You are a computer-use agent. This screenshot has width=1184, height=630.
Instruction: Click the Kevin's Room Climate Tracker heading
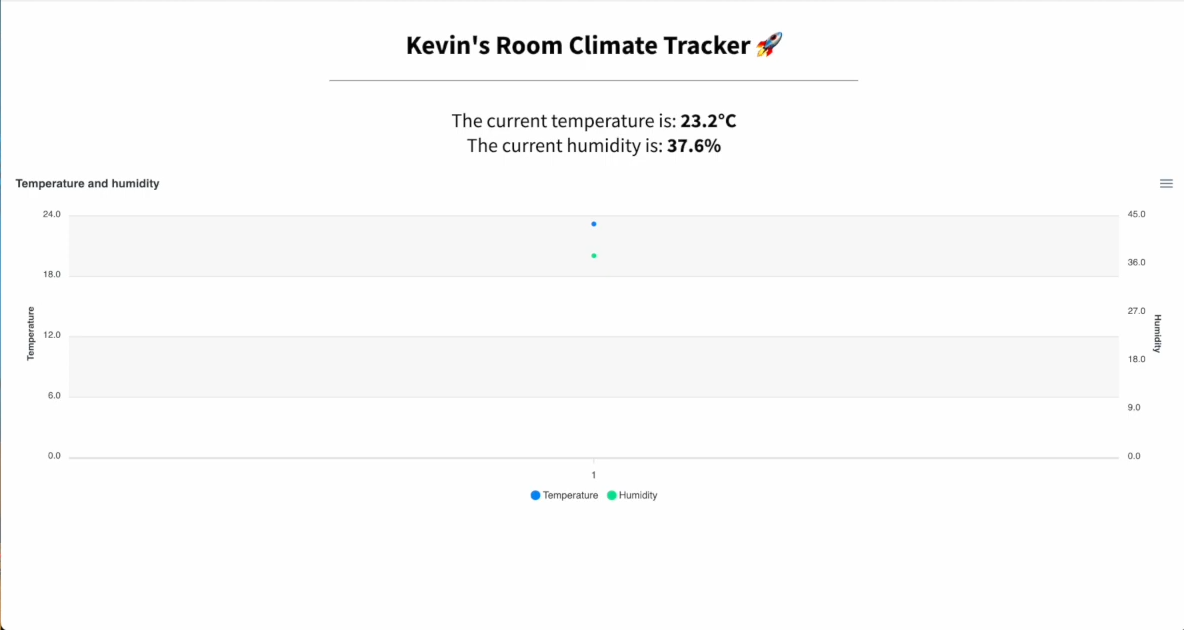coord(578,45)
